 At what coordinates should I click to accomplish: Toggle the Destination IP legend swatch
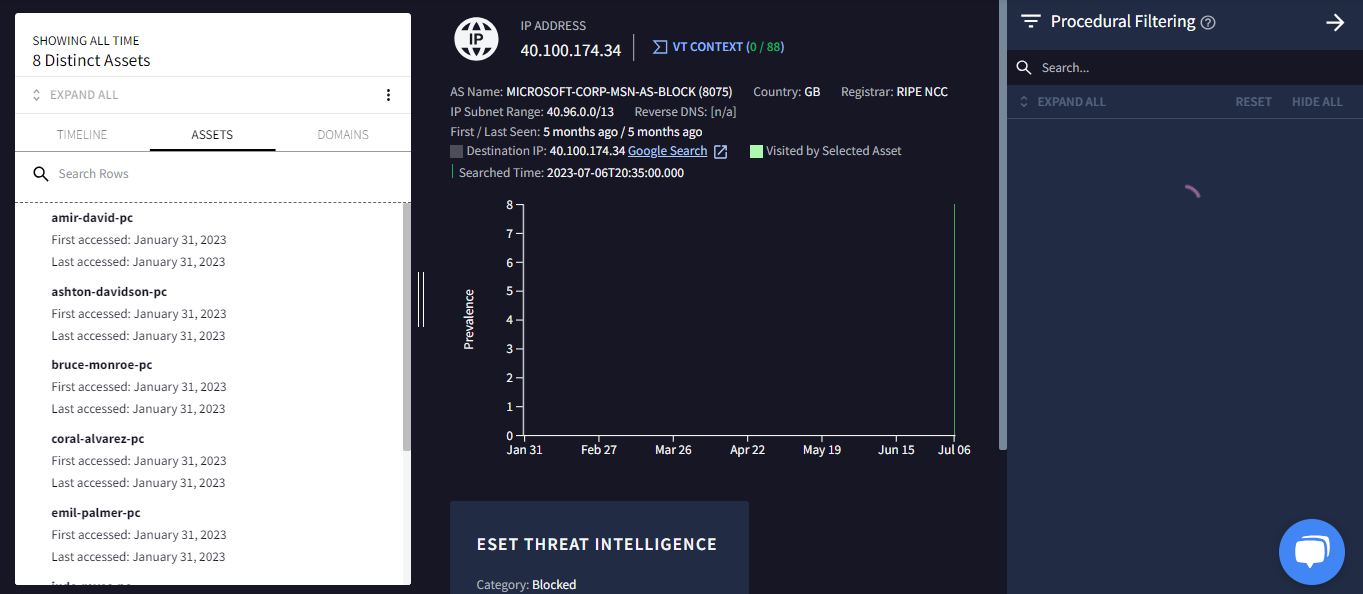pyautogui.click(x=456, y=150)
